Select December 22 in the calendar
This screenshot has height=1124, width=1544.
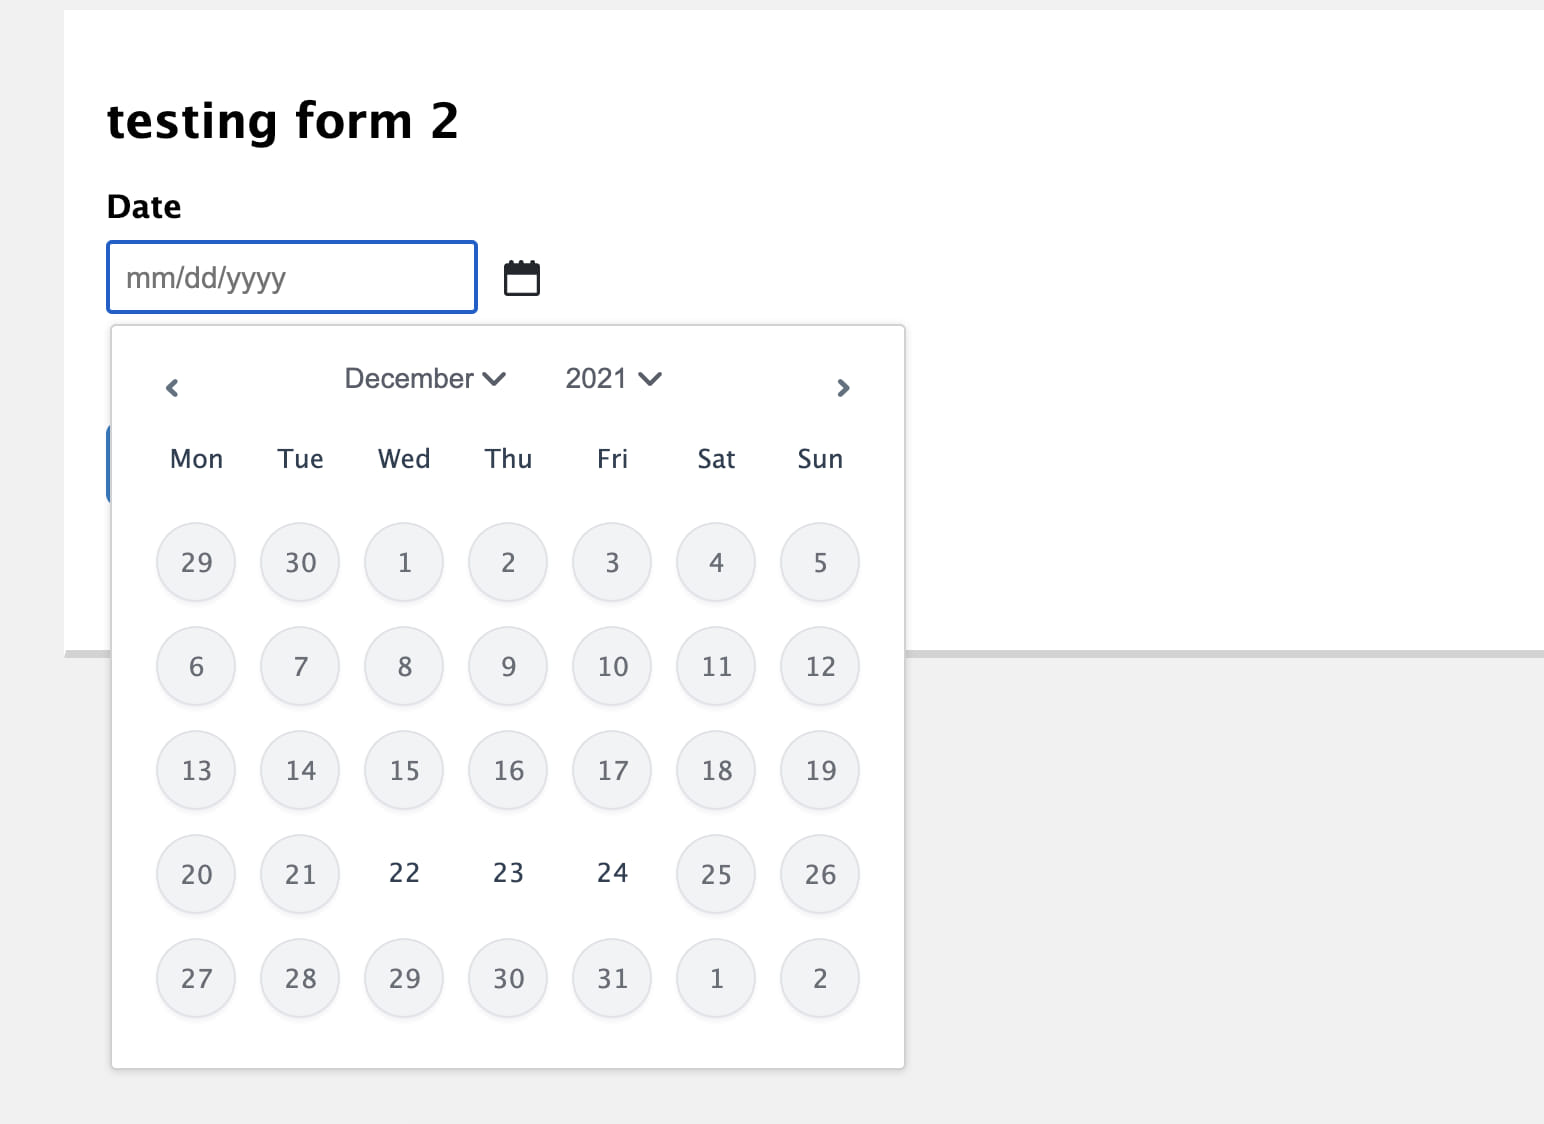pos(404,873)
